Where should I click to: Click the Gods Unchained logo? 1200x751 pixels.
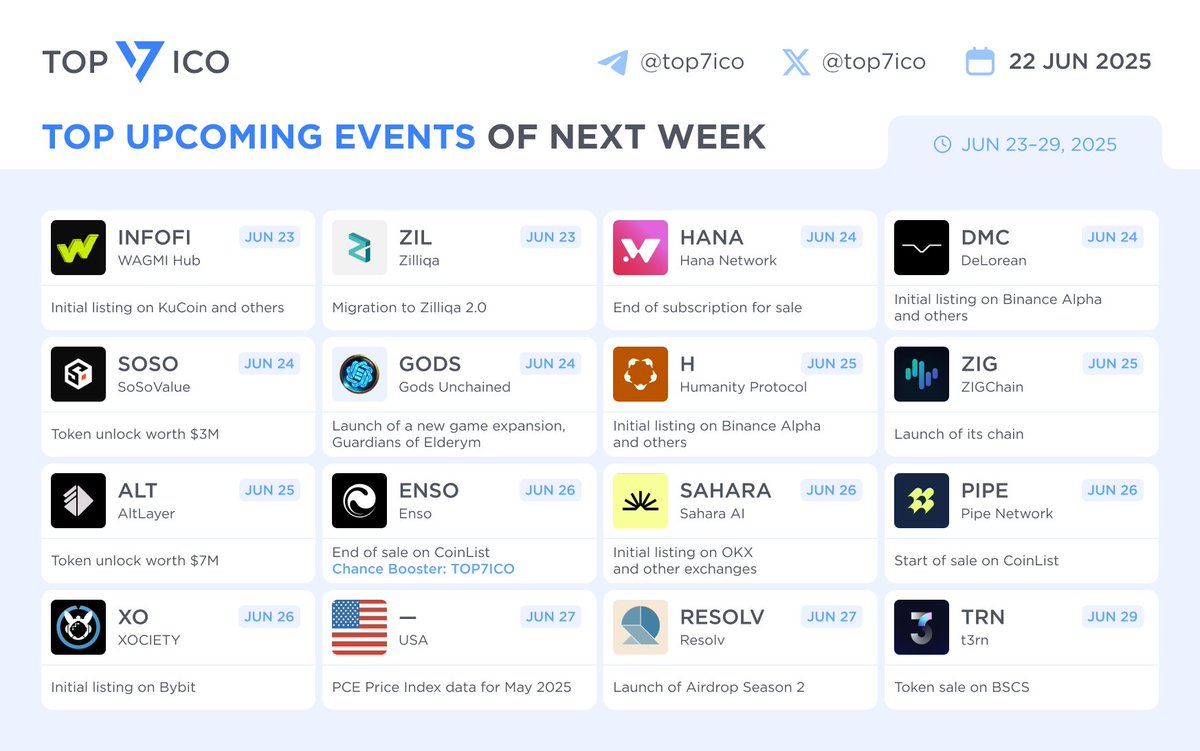[x=359, y=374]
